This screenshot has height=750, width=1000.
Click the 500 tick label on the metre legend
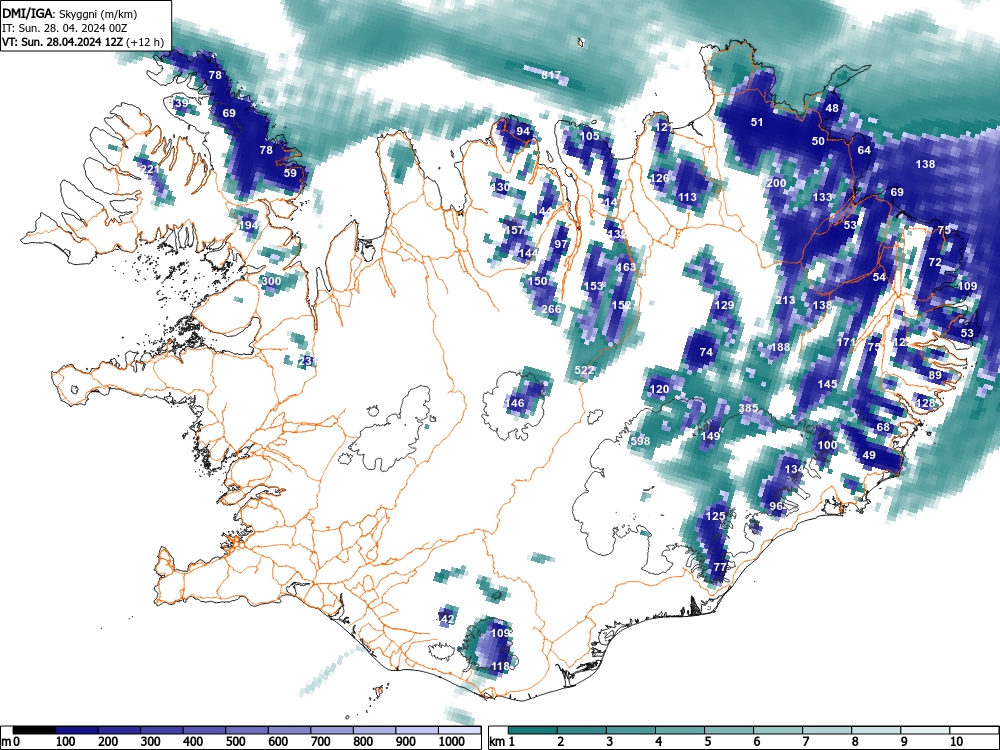point(235,742)
